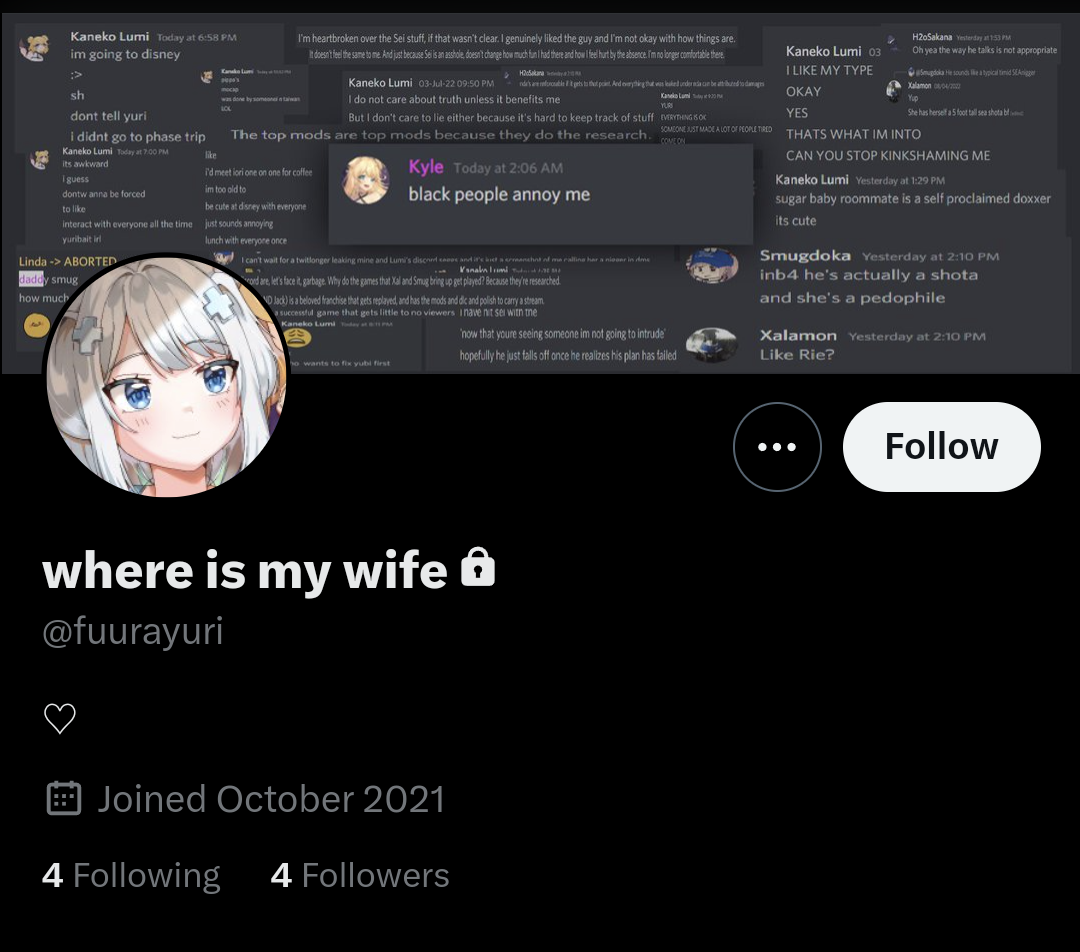The image size is (1080, 952).
Task: Open the 4 Following list
Action: [131, 876]
